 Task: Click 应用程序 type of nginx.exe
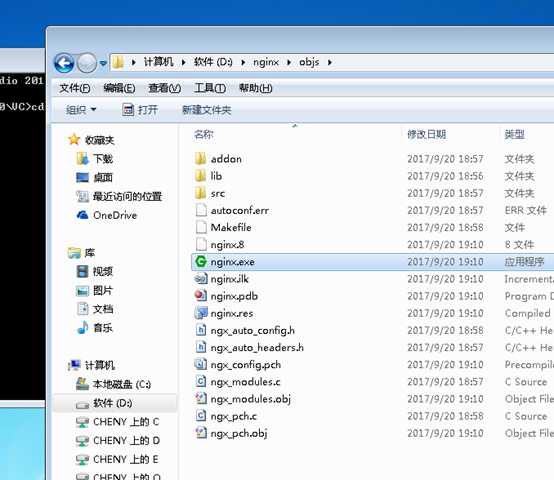click(x=524, y=262)
